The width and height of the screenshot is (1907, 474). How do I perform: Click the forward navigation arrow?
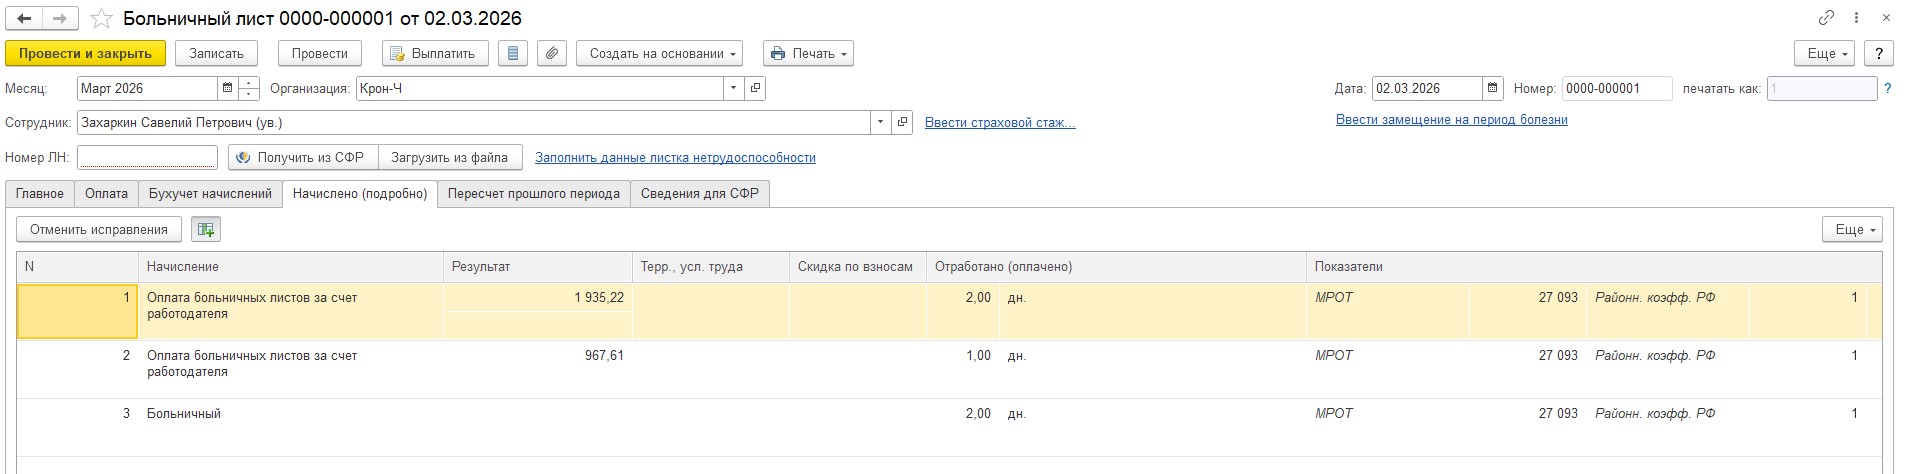pos(60,19)
